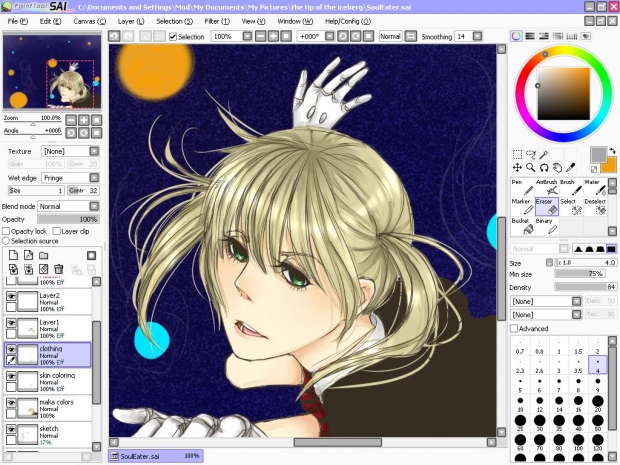Create a new normal layer
620x465 pixels.
tap(13, 255)
